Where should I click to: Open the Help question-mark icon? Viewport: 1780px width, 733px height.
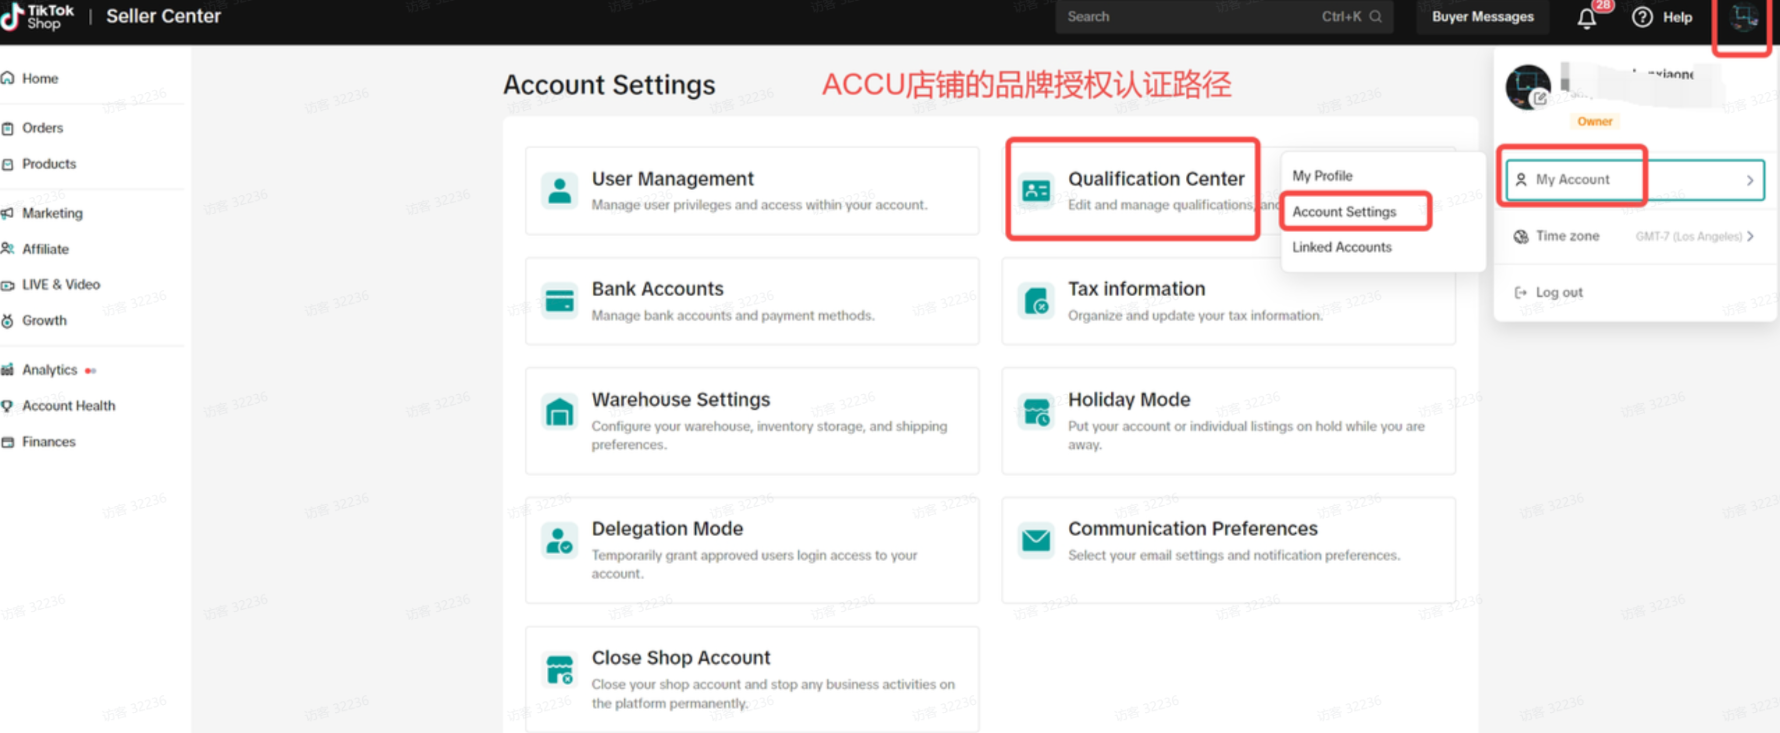[1642, 17]
